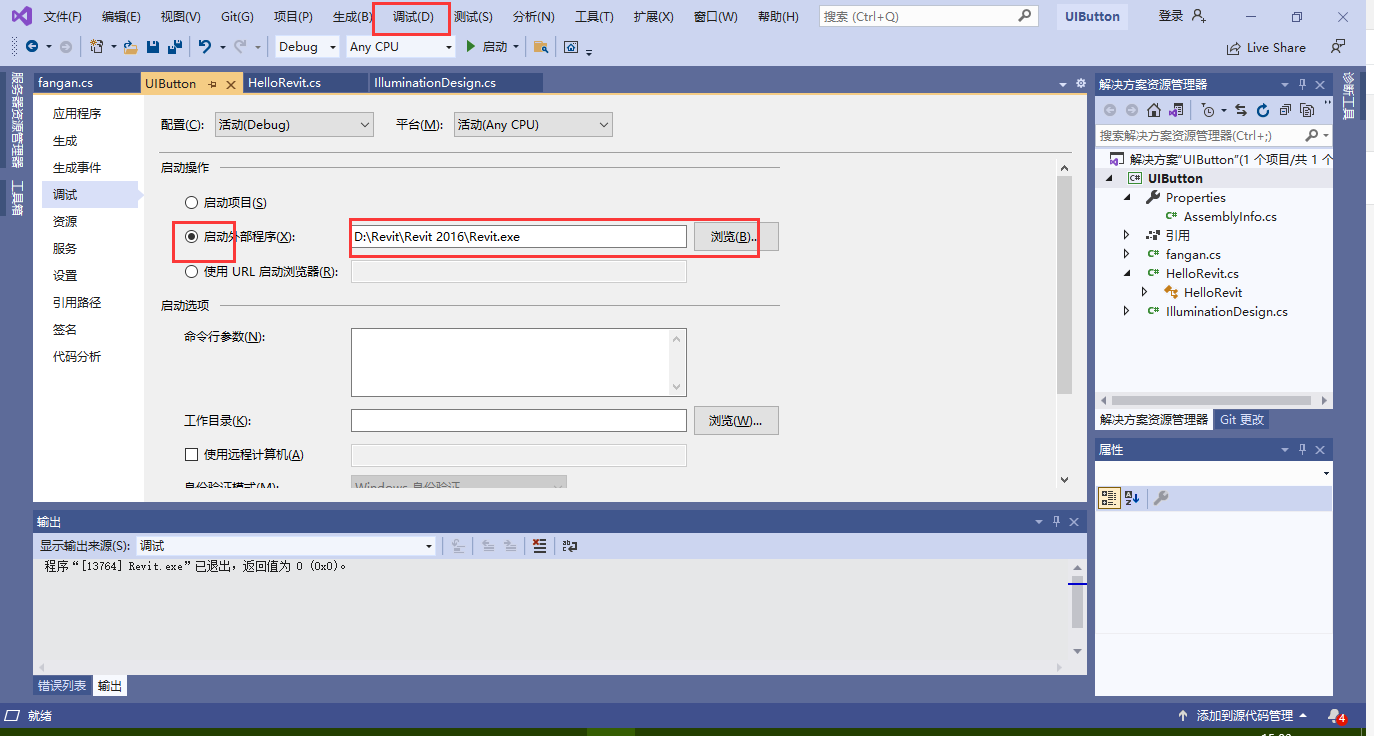Image resolution: width=1374 pixels, height=736 pixels.
Task: Switch to the Git 更改 tab
Action: [x=1242, y=420]
